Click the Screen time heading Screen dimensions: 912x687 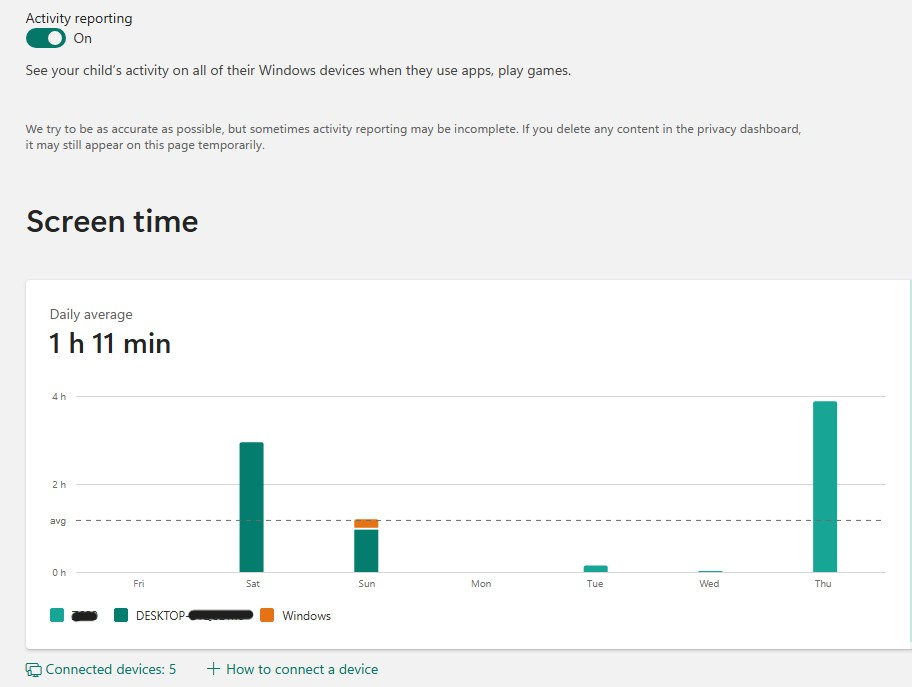112,222
